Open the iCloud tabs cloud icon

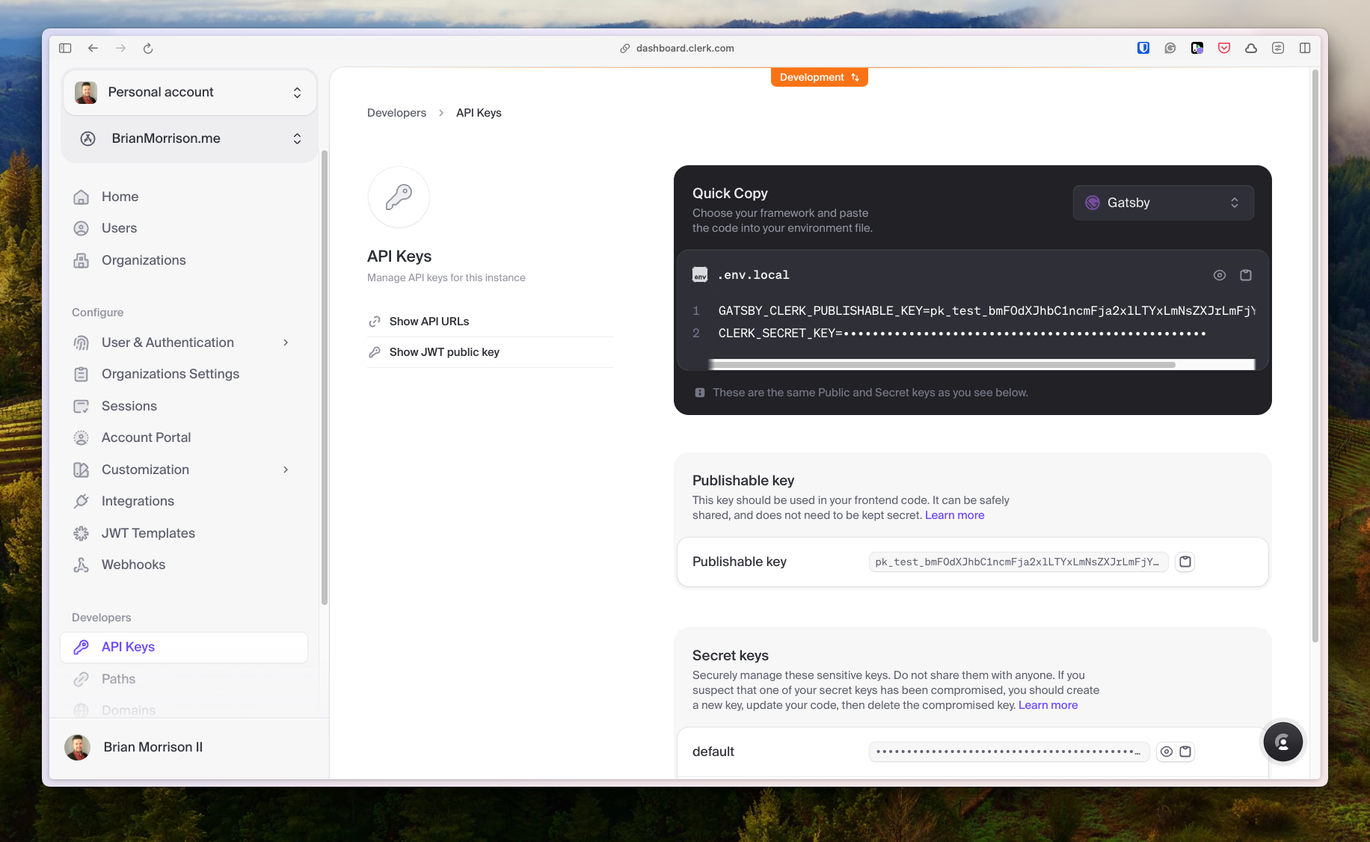point(1251,48)
